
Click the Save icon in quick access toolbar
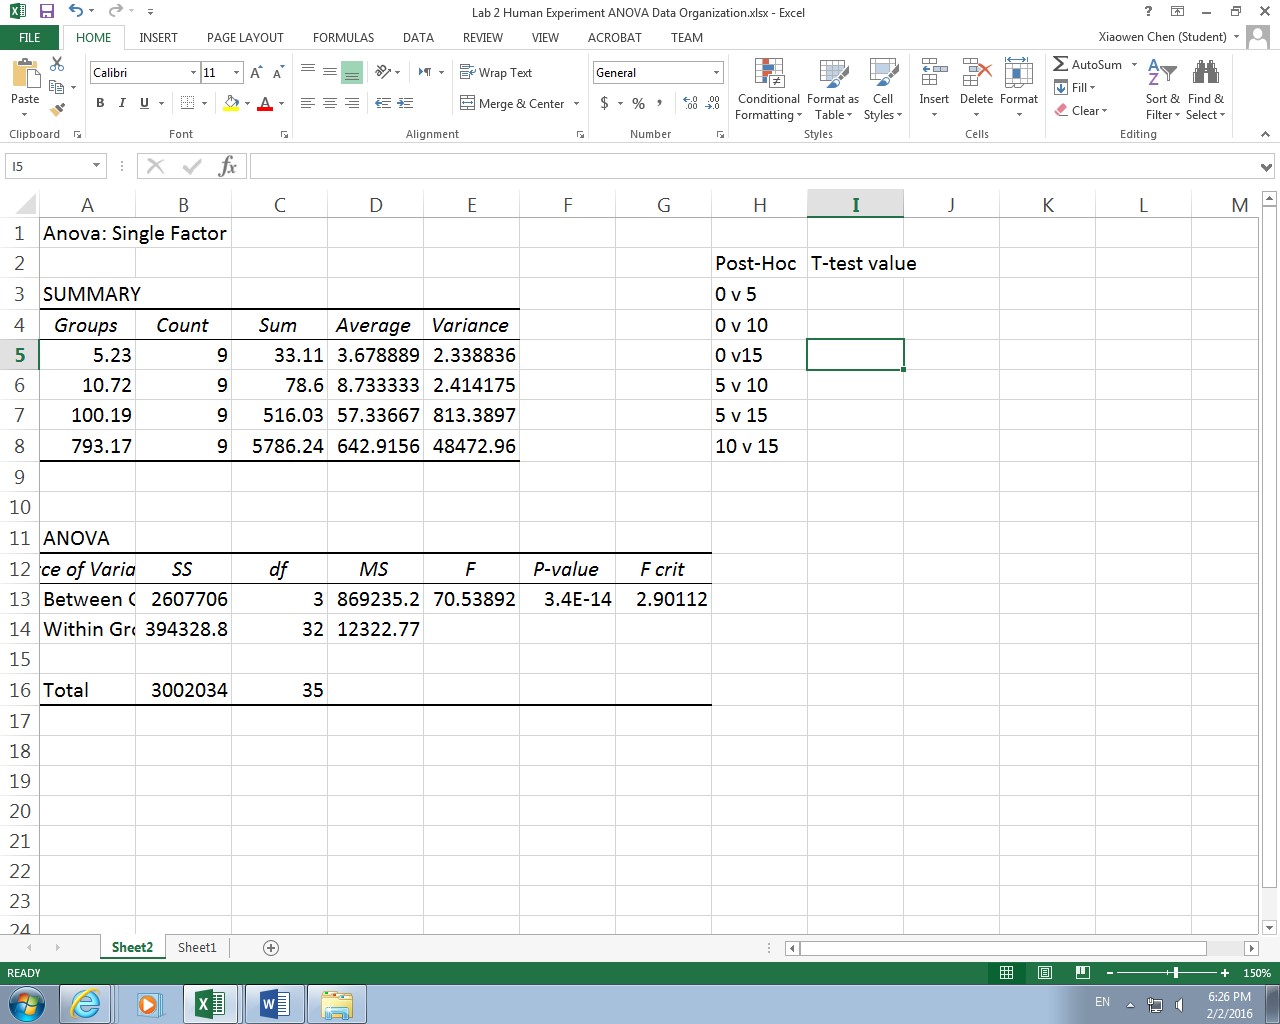pos(46,12)
